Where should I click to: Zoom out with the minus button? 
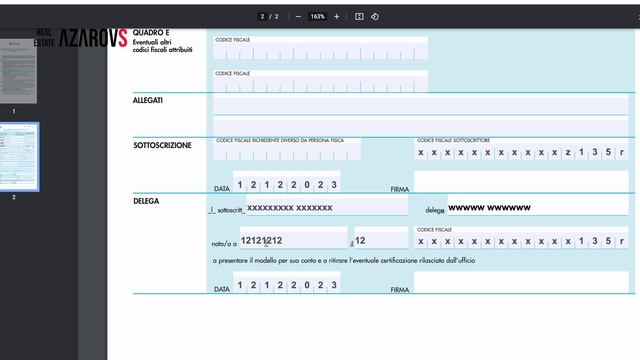298,17
